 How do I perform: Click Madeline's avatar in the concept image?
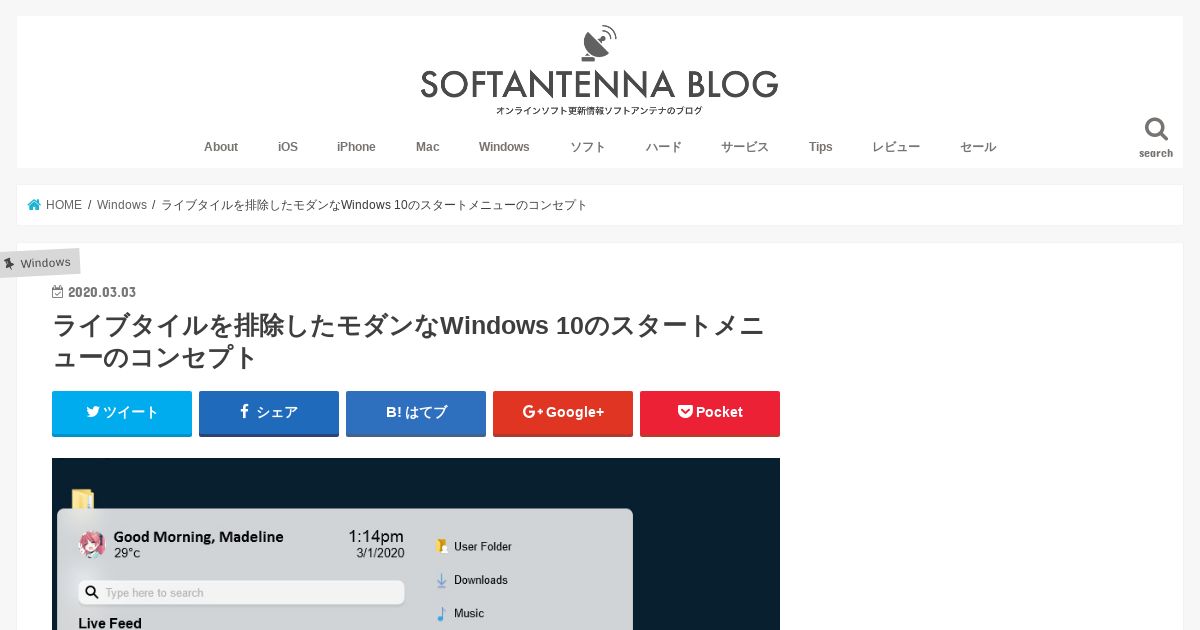(92, 544)
